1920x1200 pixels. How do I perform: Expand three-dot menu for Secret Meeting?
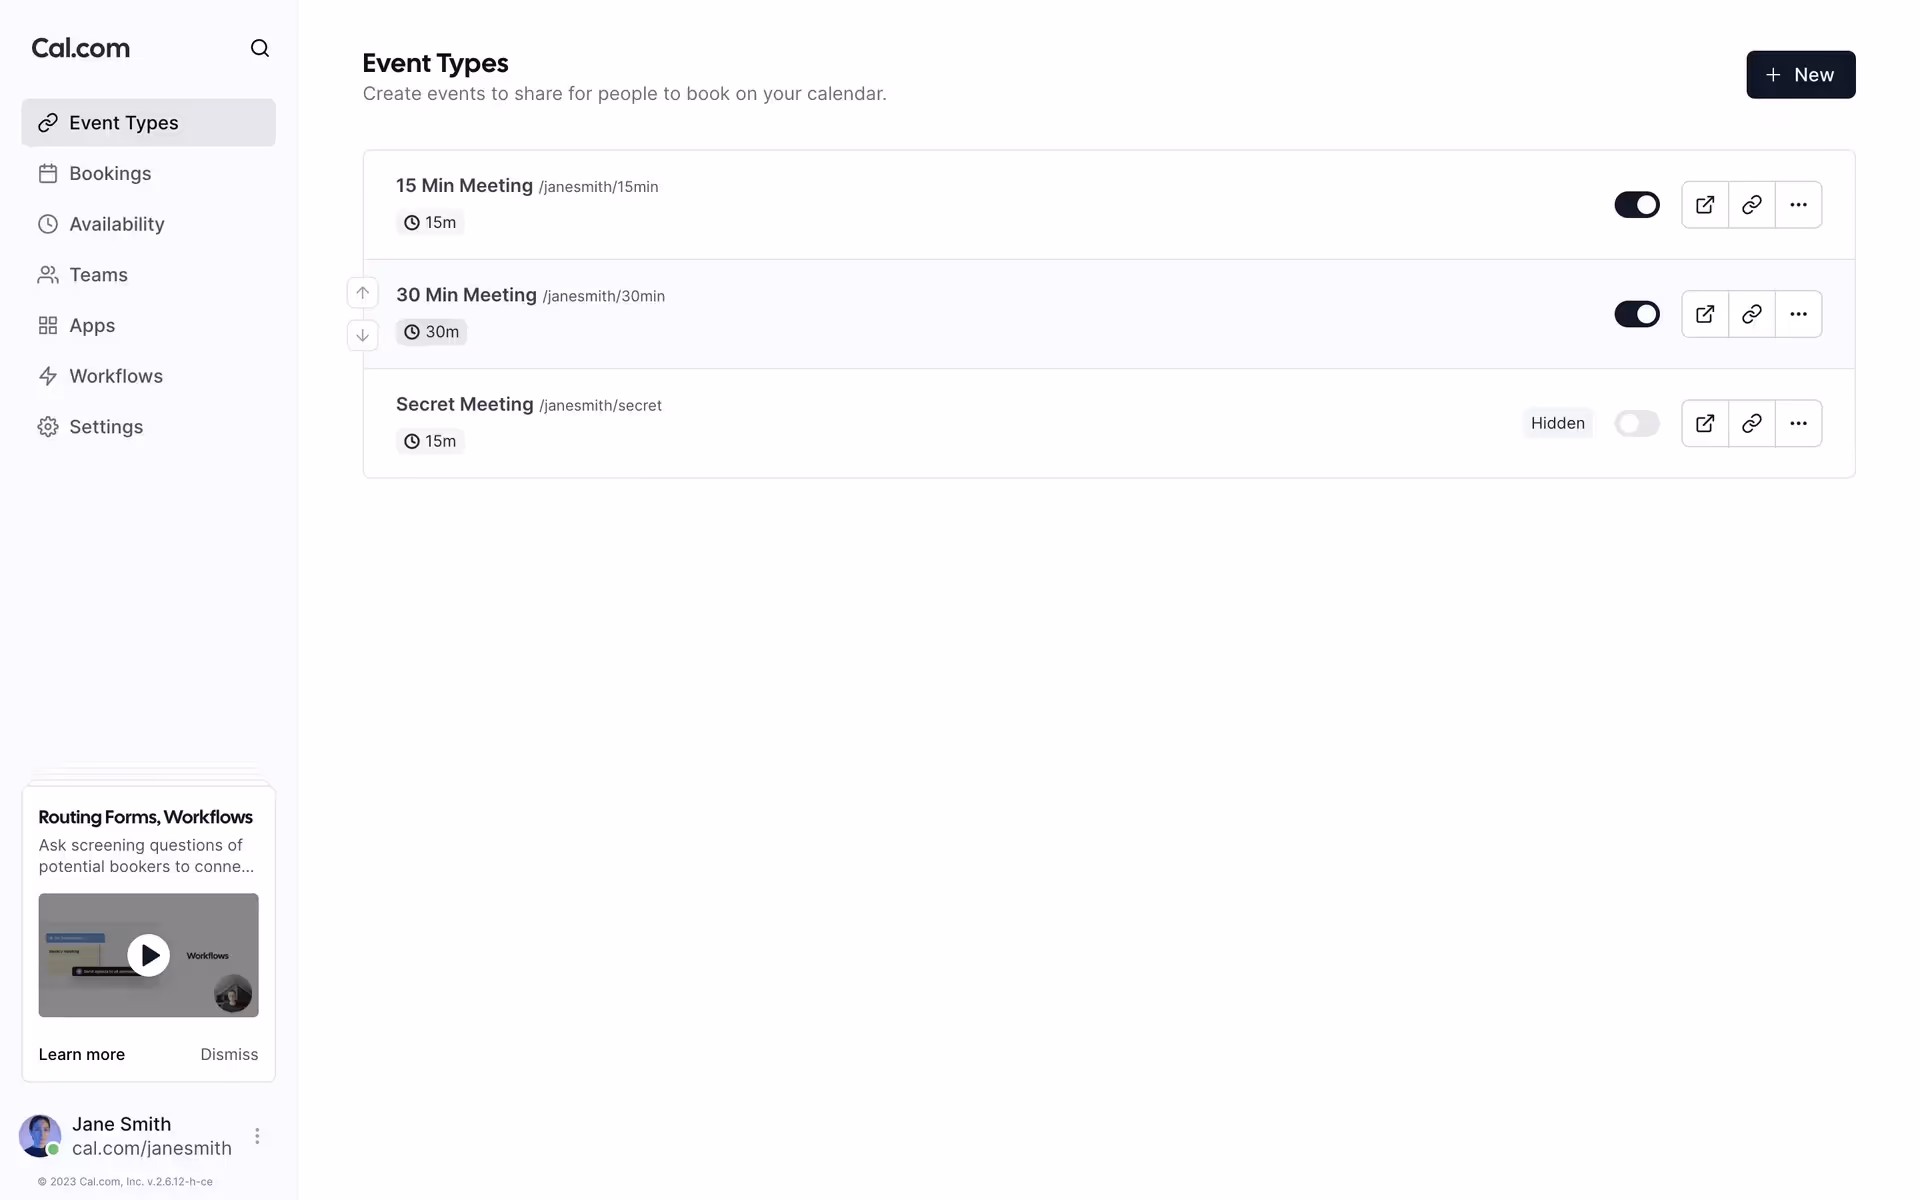click(1798, 423)
